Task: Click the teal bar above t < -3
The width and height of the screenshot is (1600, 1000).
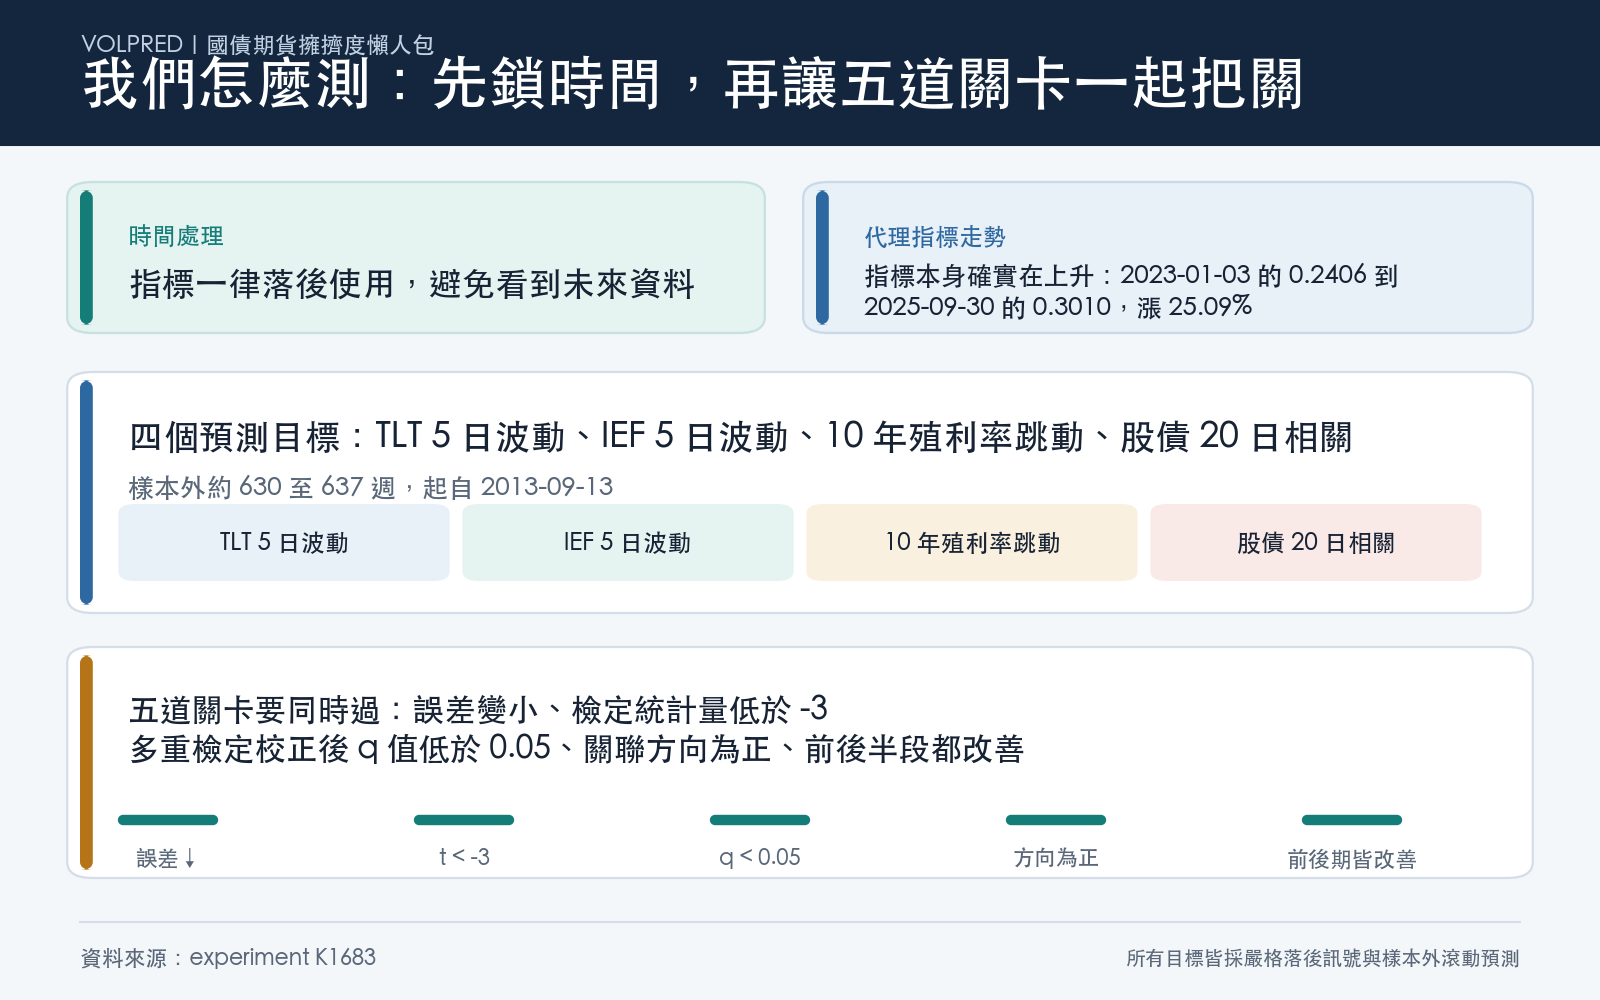Action: coord(464,820)
